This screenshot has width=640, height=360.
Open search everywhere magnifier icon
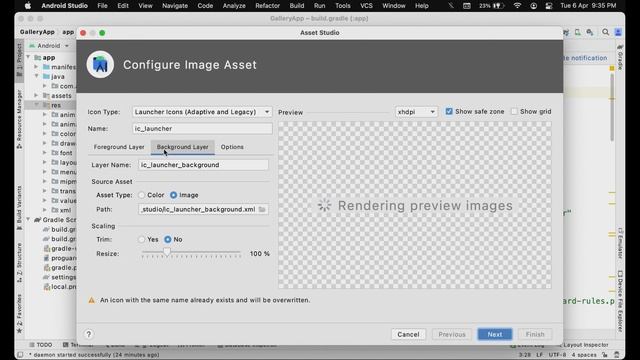pos(605,32)
